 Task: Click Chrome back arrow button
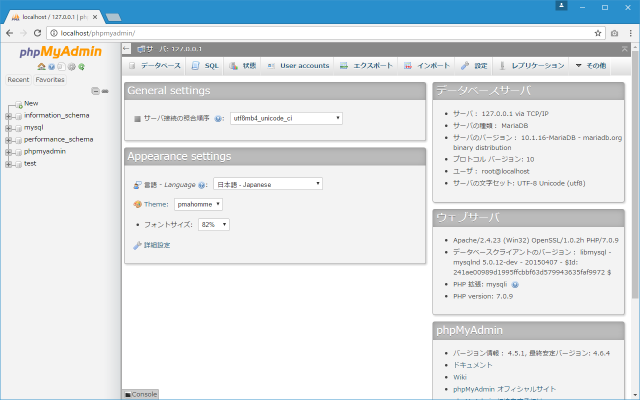[x=9, y=33]
